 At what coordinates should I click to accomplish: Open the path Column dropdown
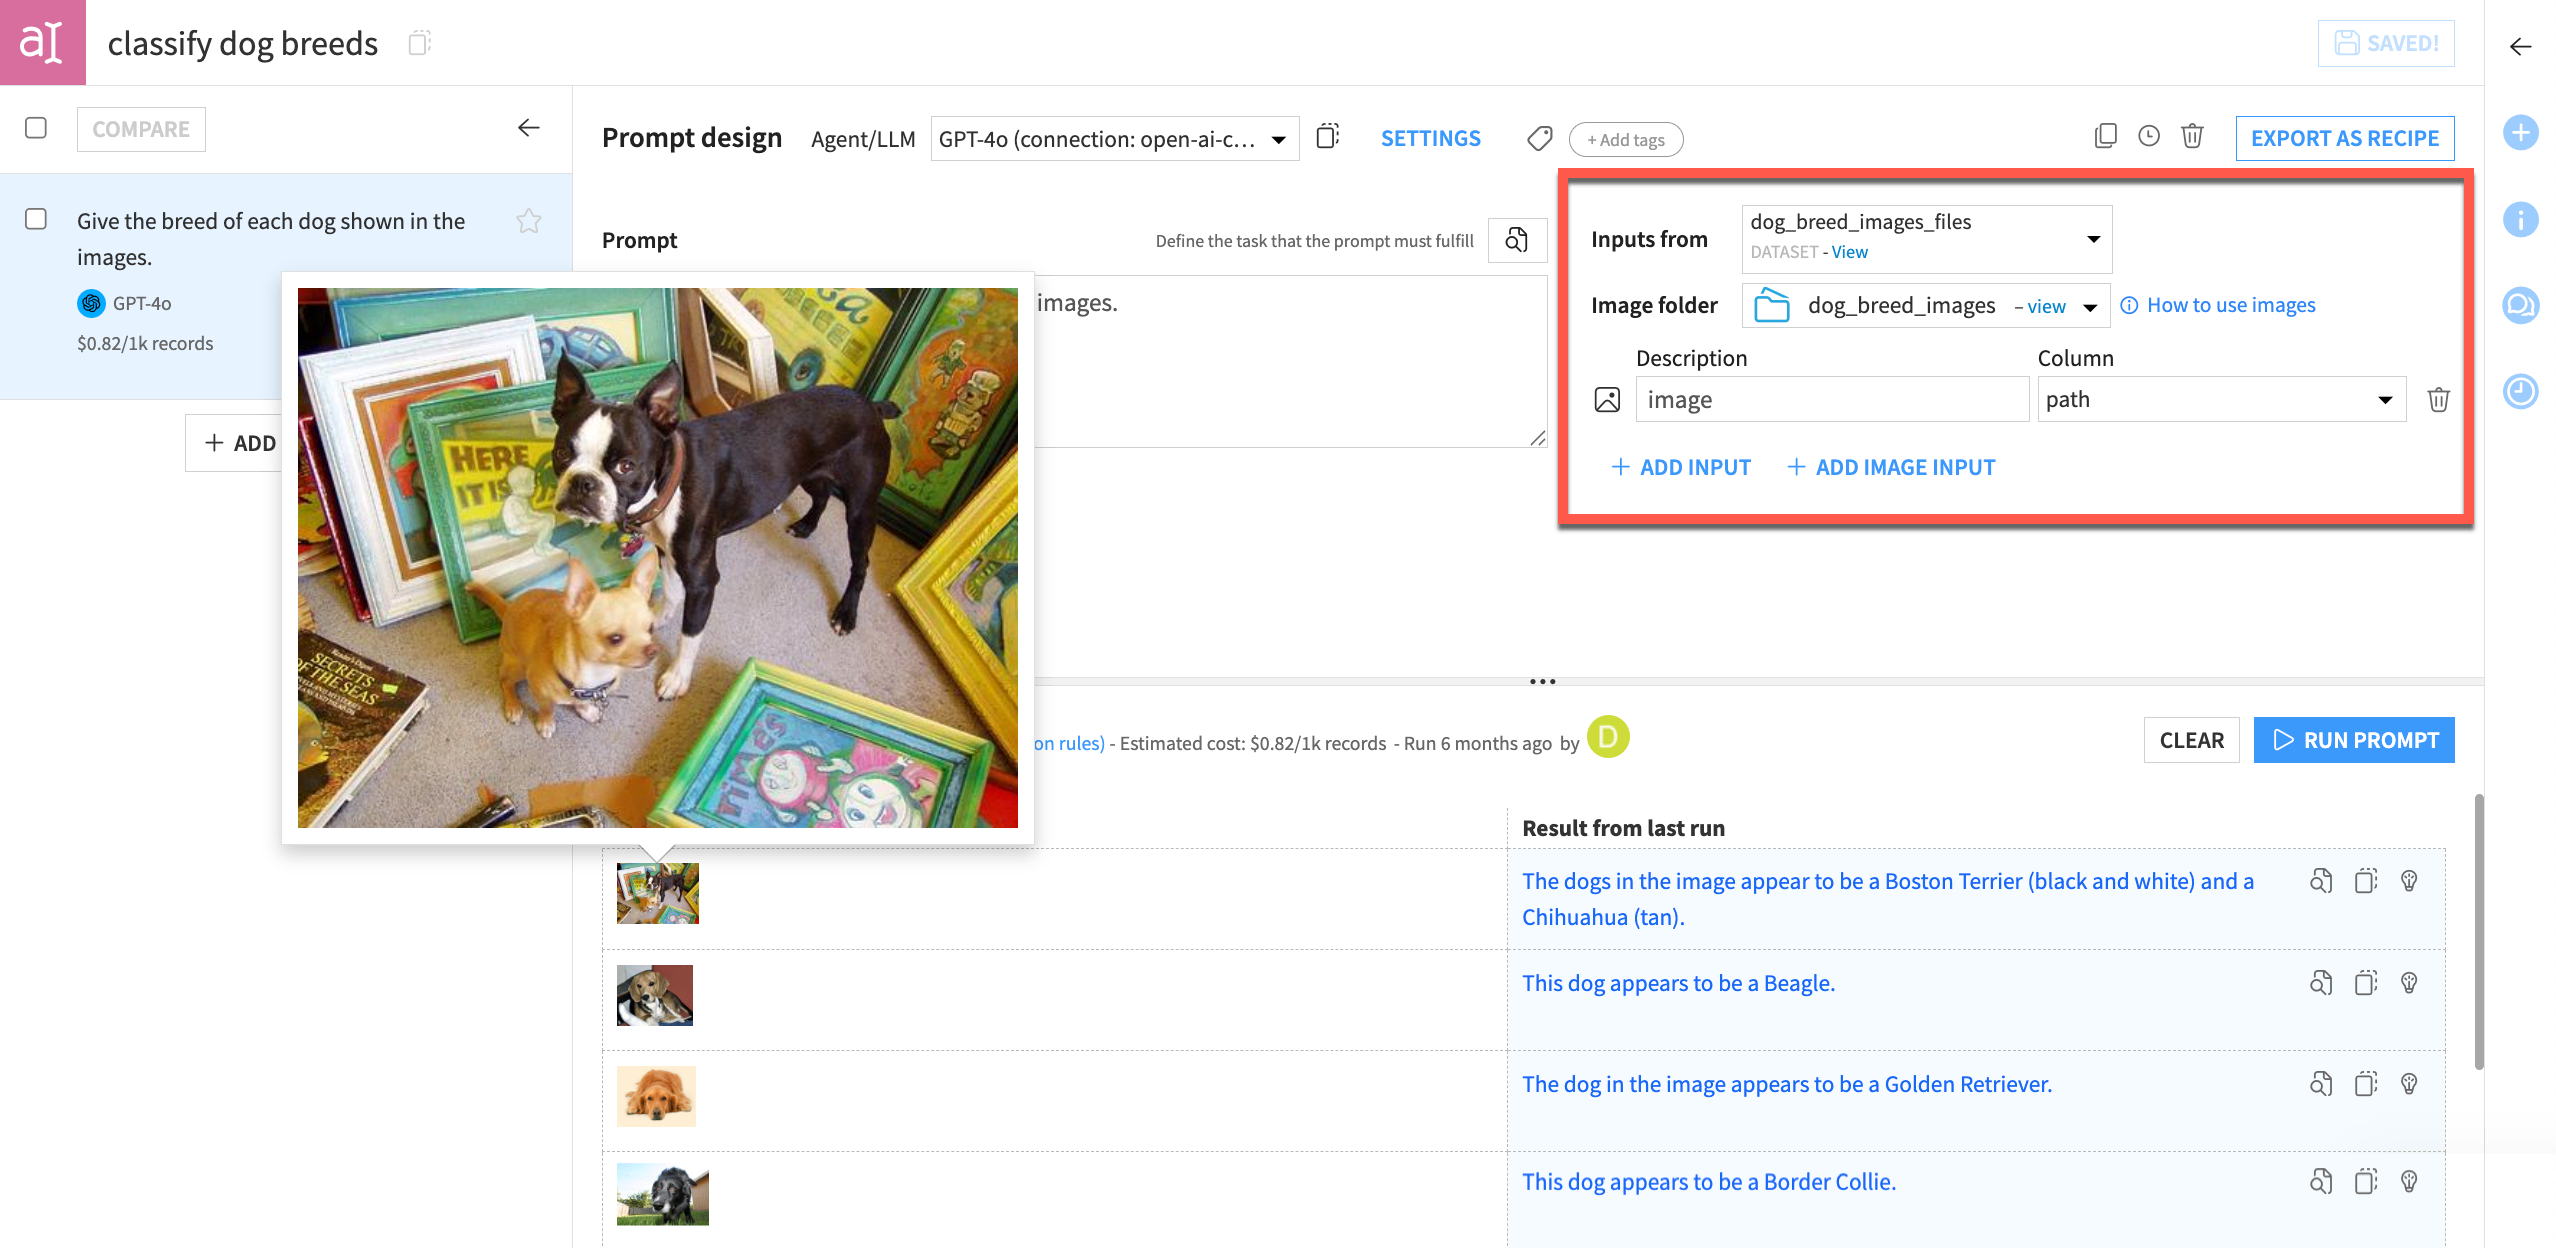click(x=2386, y=398)
